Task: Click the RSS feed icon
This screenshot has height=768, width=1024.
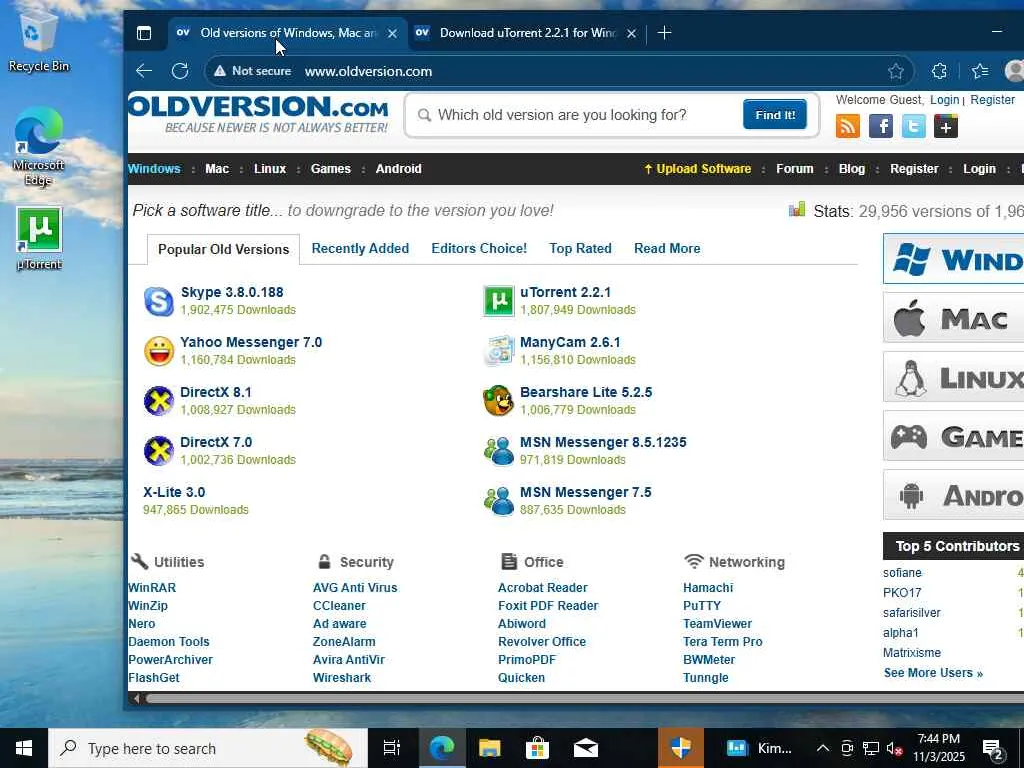Action: [848, 125]
